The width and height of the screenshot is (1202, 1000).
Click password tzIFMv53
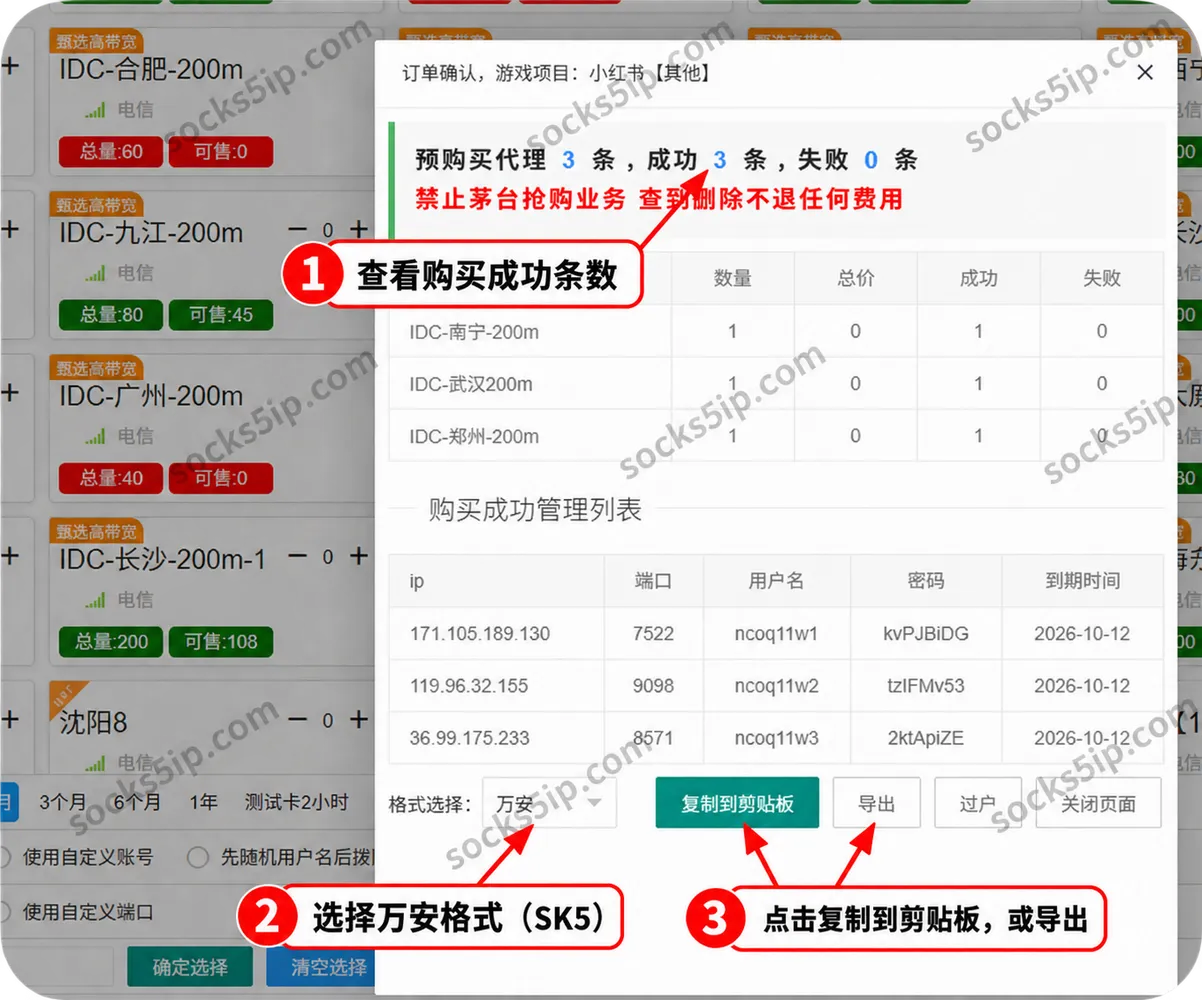[926, 686]
